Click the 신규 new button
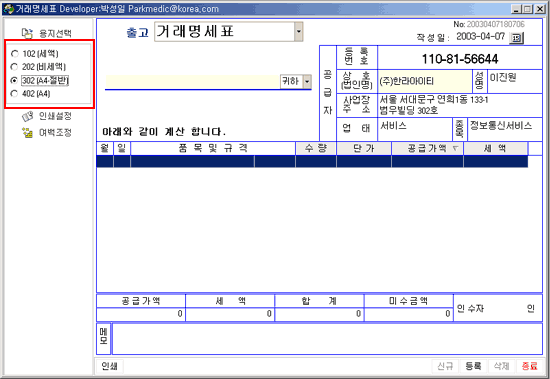Screen dimensions: 550x379 (x=445, y=366)
